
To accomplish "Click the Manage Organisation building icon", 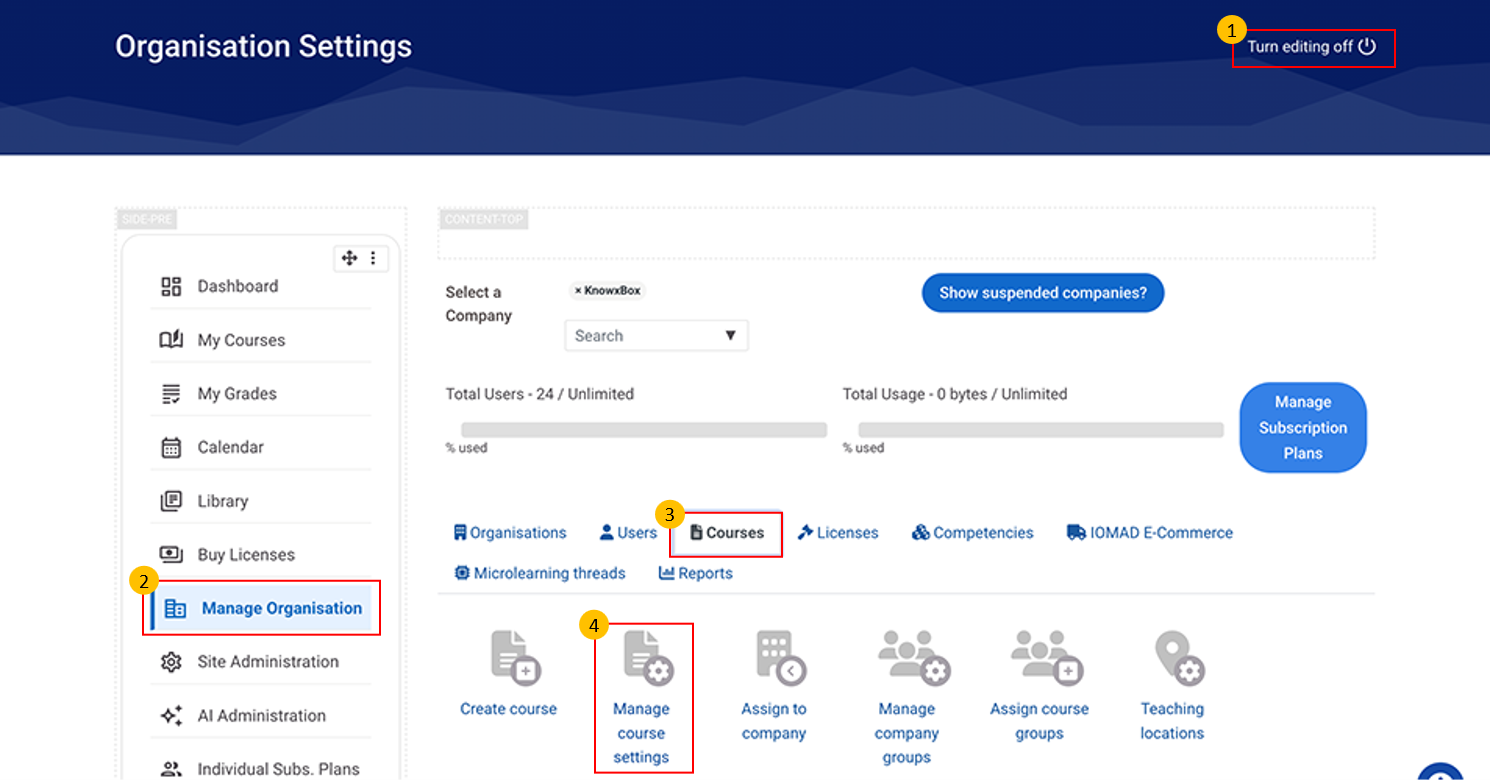I will pyautogui.click(x=175, y=609).
